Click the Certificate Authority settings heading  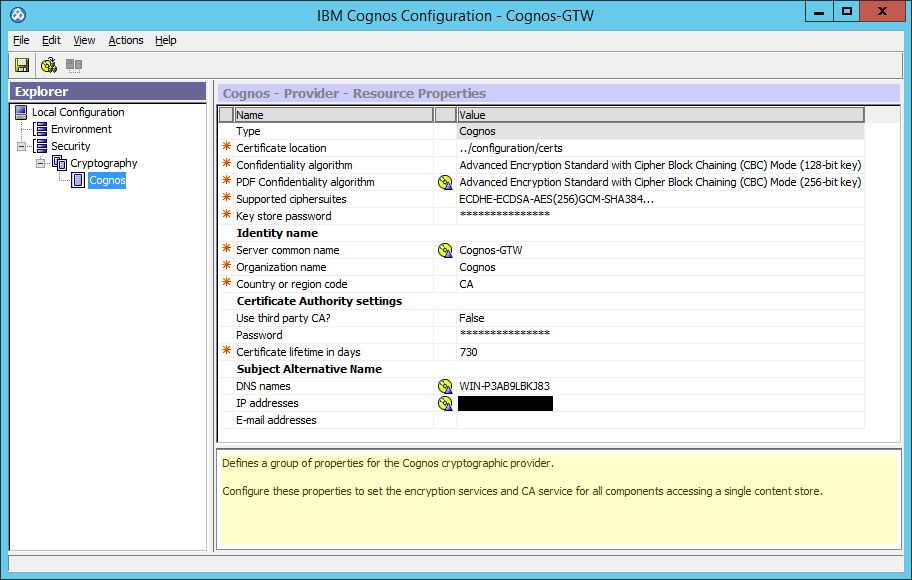click(x=319, y=301)
